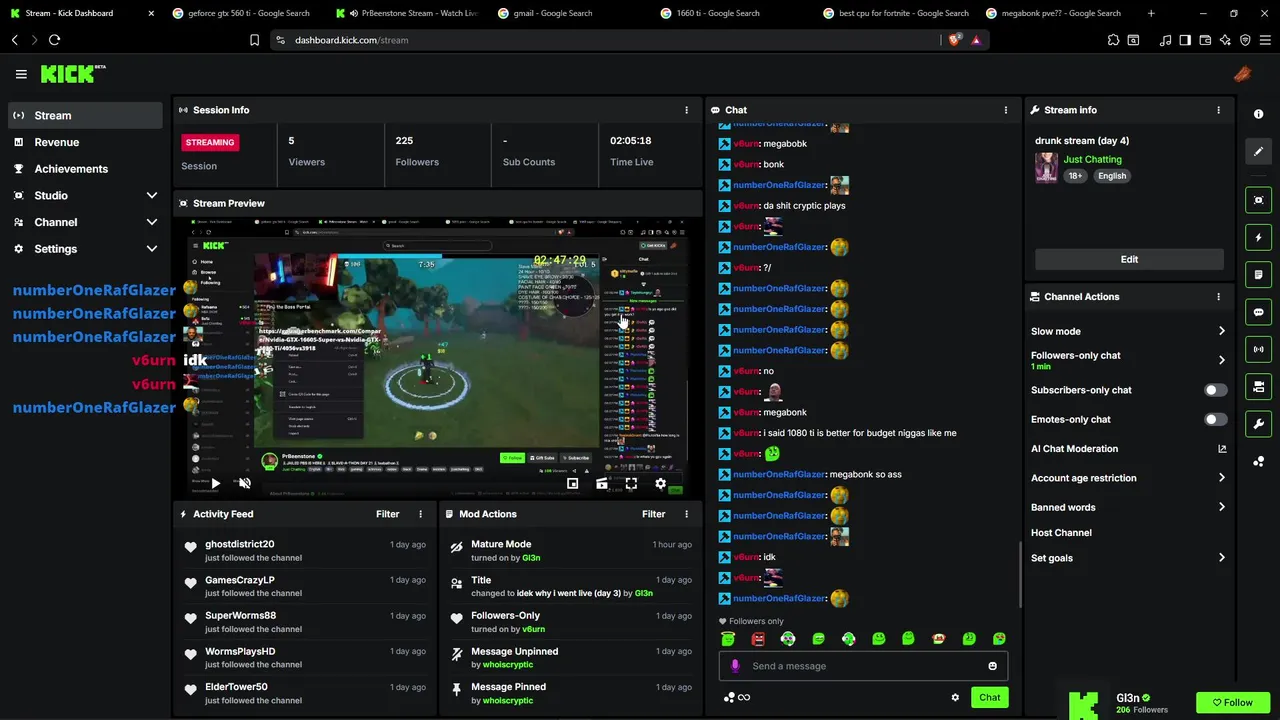Open the hamburger menu next to Kick logo

tap(21, 74)
